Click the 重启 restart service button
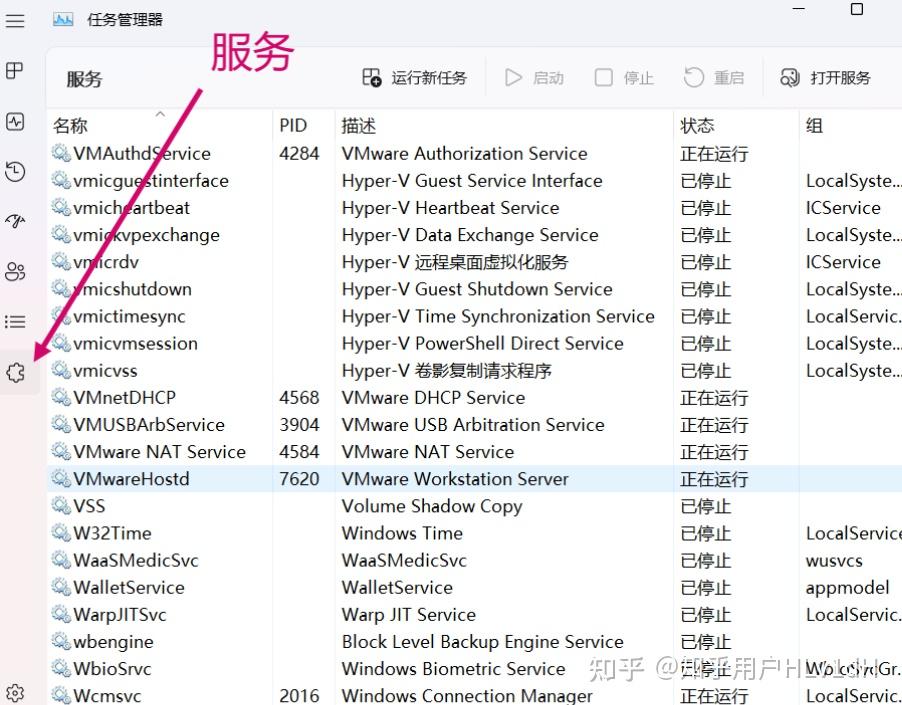The width and height of the screenshot is (902, 705). click(x=714, y=78)
